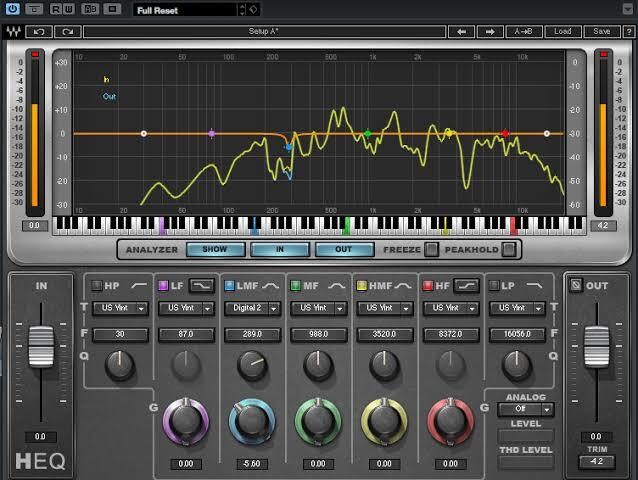Click the Undo arrow button
The image size is (638, 480).
tap(39, 32)
